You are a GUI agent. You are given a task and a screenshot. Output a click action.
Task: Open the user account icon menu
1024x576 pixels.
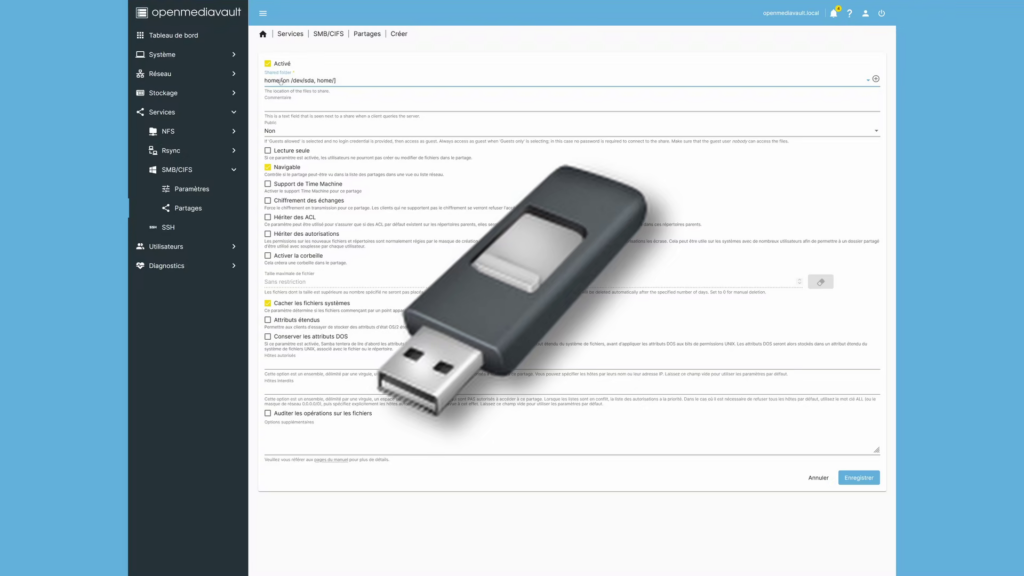[x=865, y=13]
